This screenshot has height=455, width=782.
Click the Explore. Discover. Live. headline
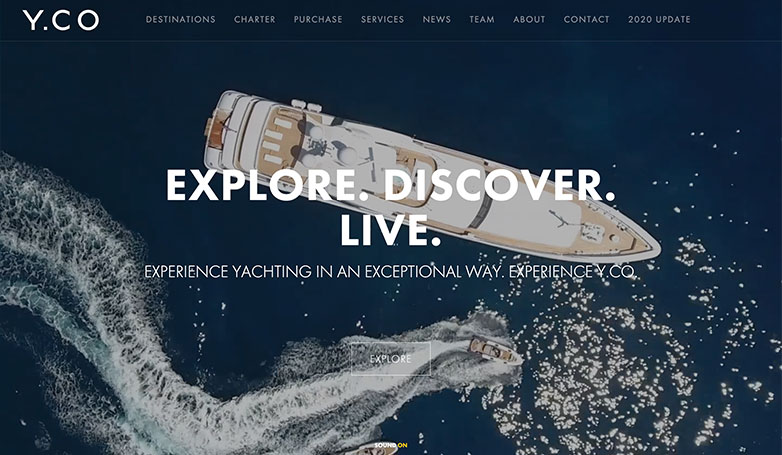point(391,207)
